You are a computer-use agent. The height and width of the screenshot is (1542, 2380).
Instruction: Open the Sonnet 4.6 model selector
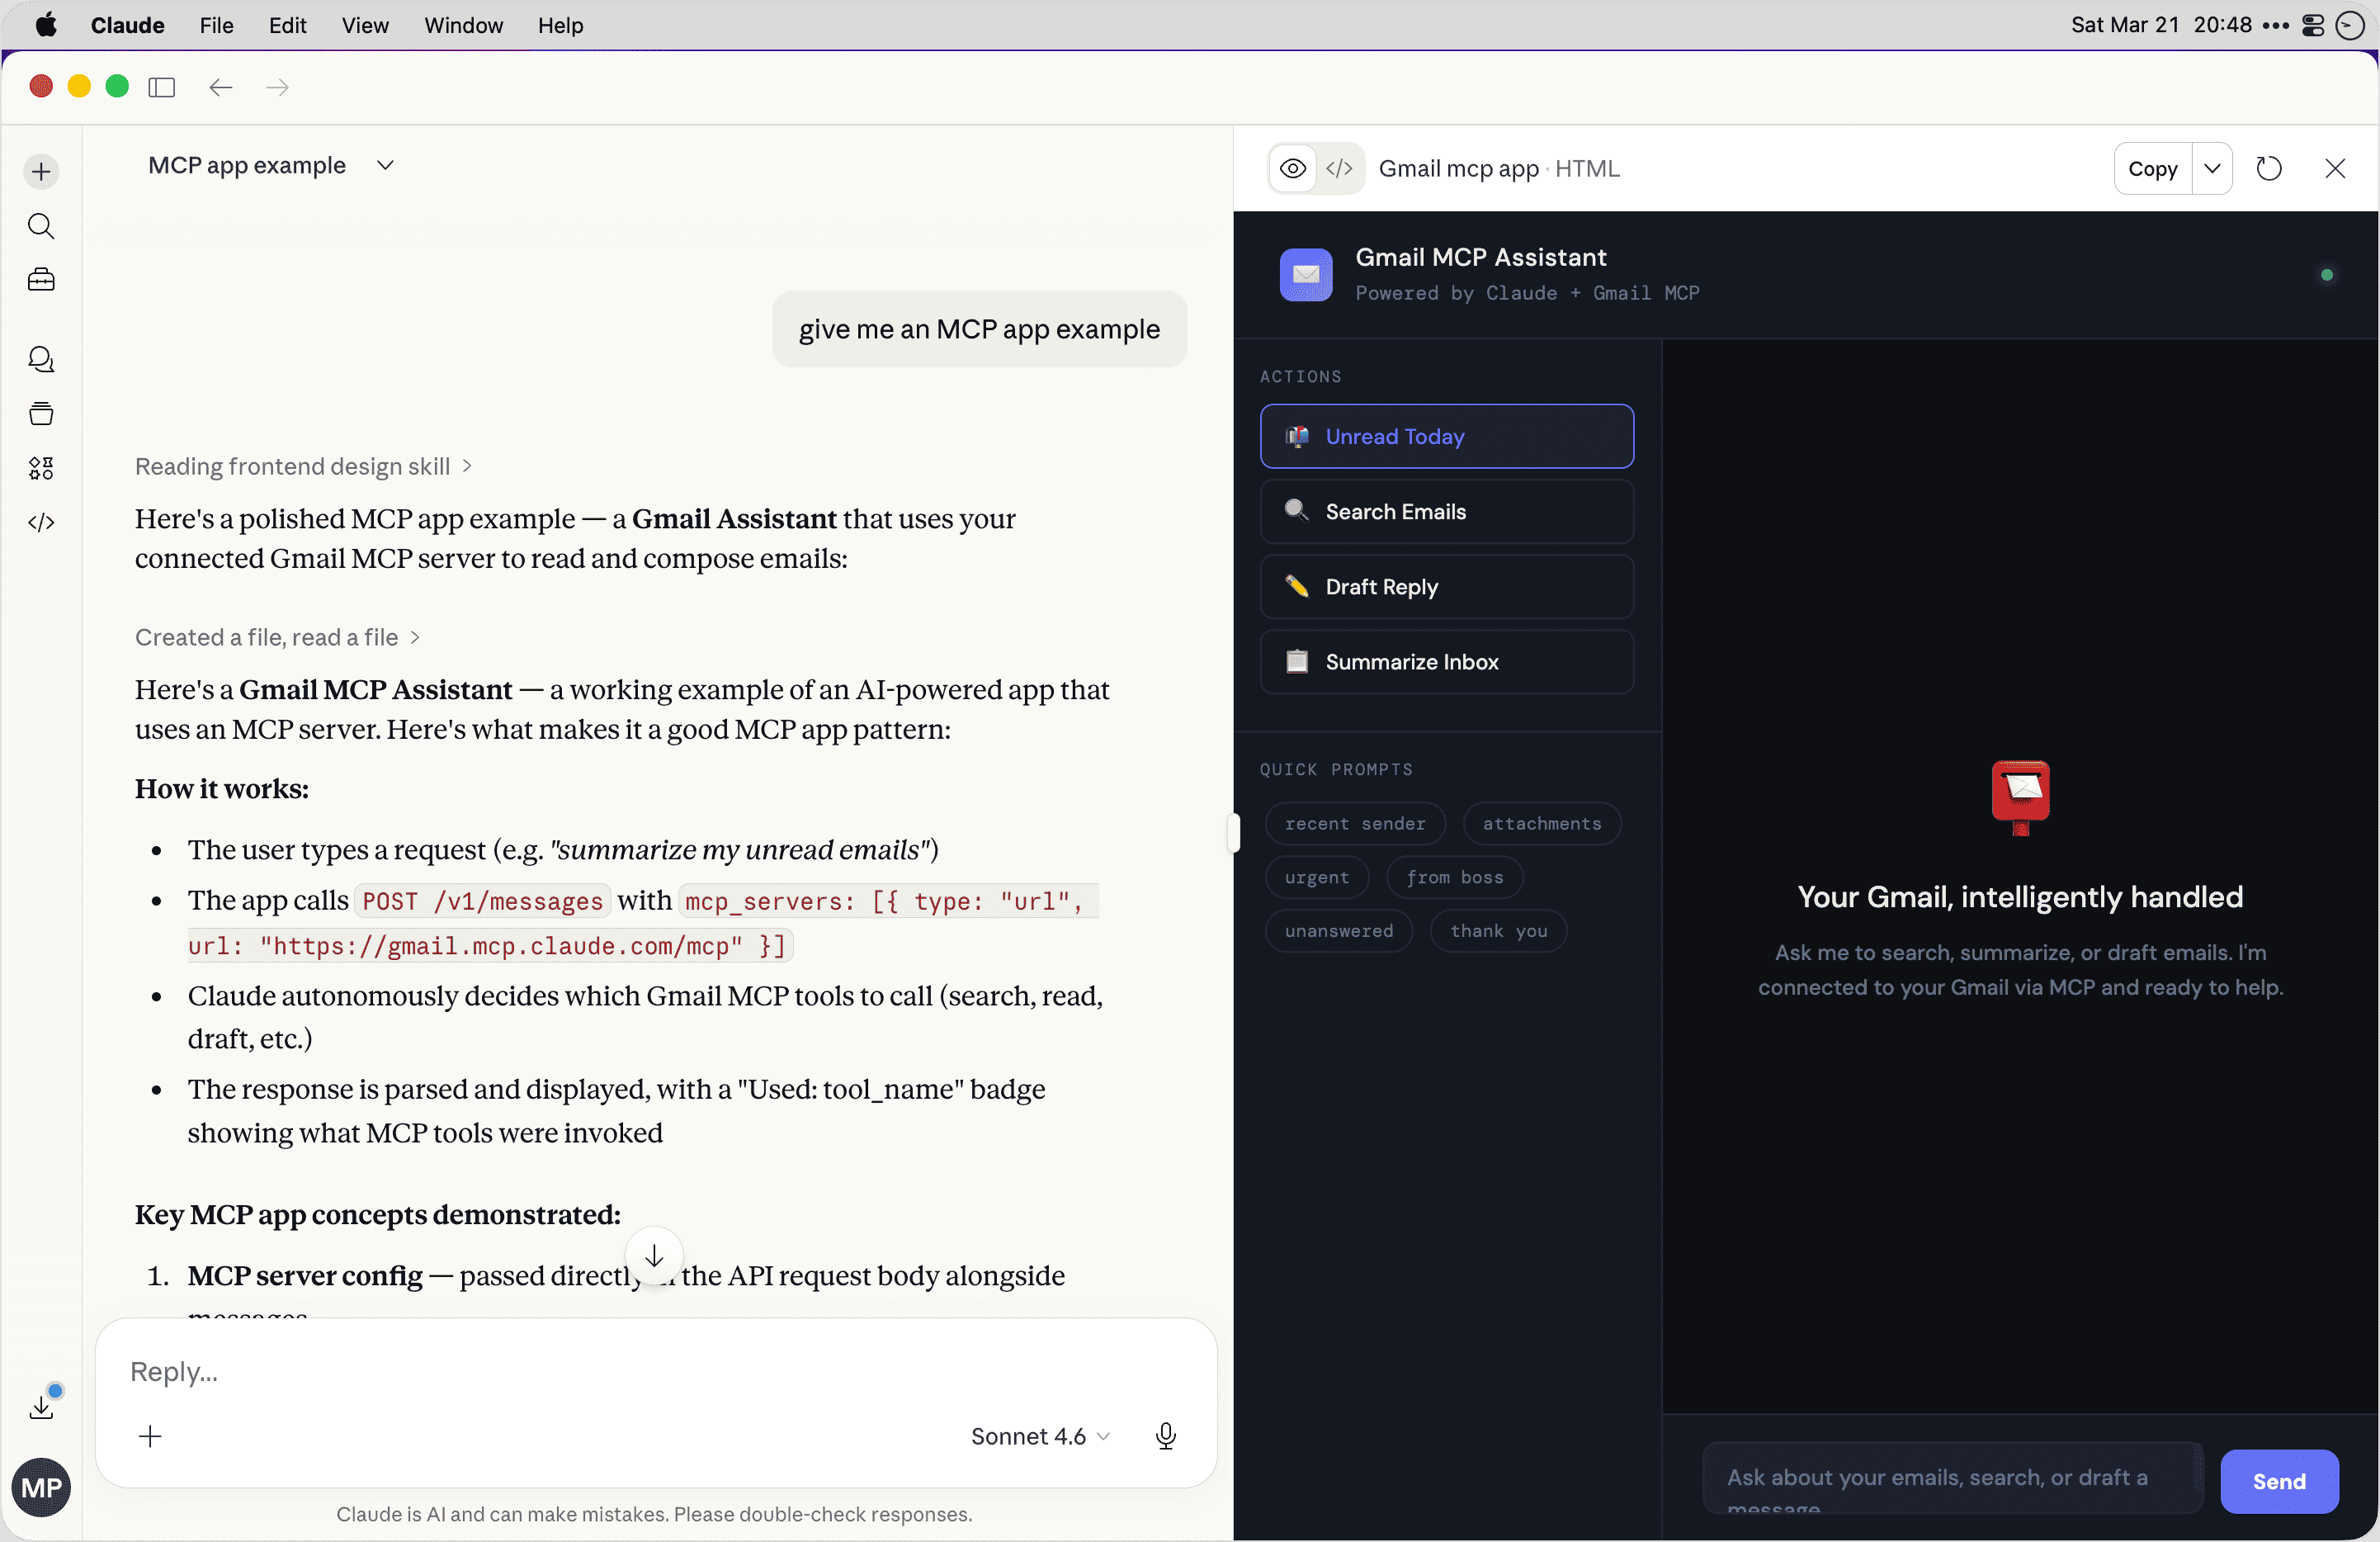(1040, 1436)
